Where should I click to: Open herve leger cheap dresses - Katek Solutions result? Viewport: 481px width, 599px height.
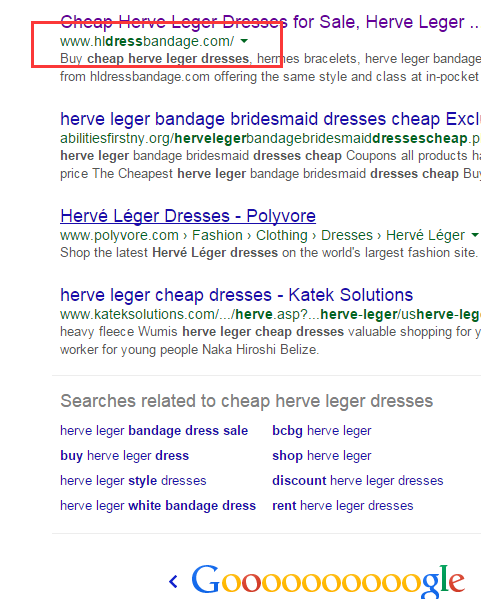(236, 295)
